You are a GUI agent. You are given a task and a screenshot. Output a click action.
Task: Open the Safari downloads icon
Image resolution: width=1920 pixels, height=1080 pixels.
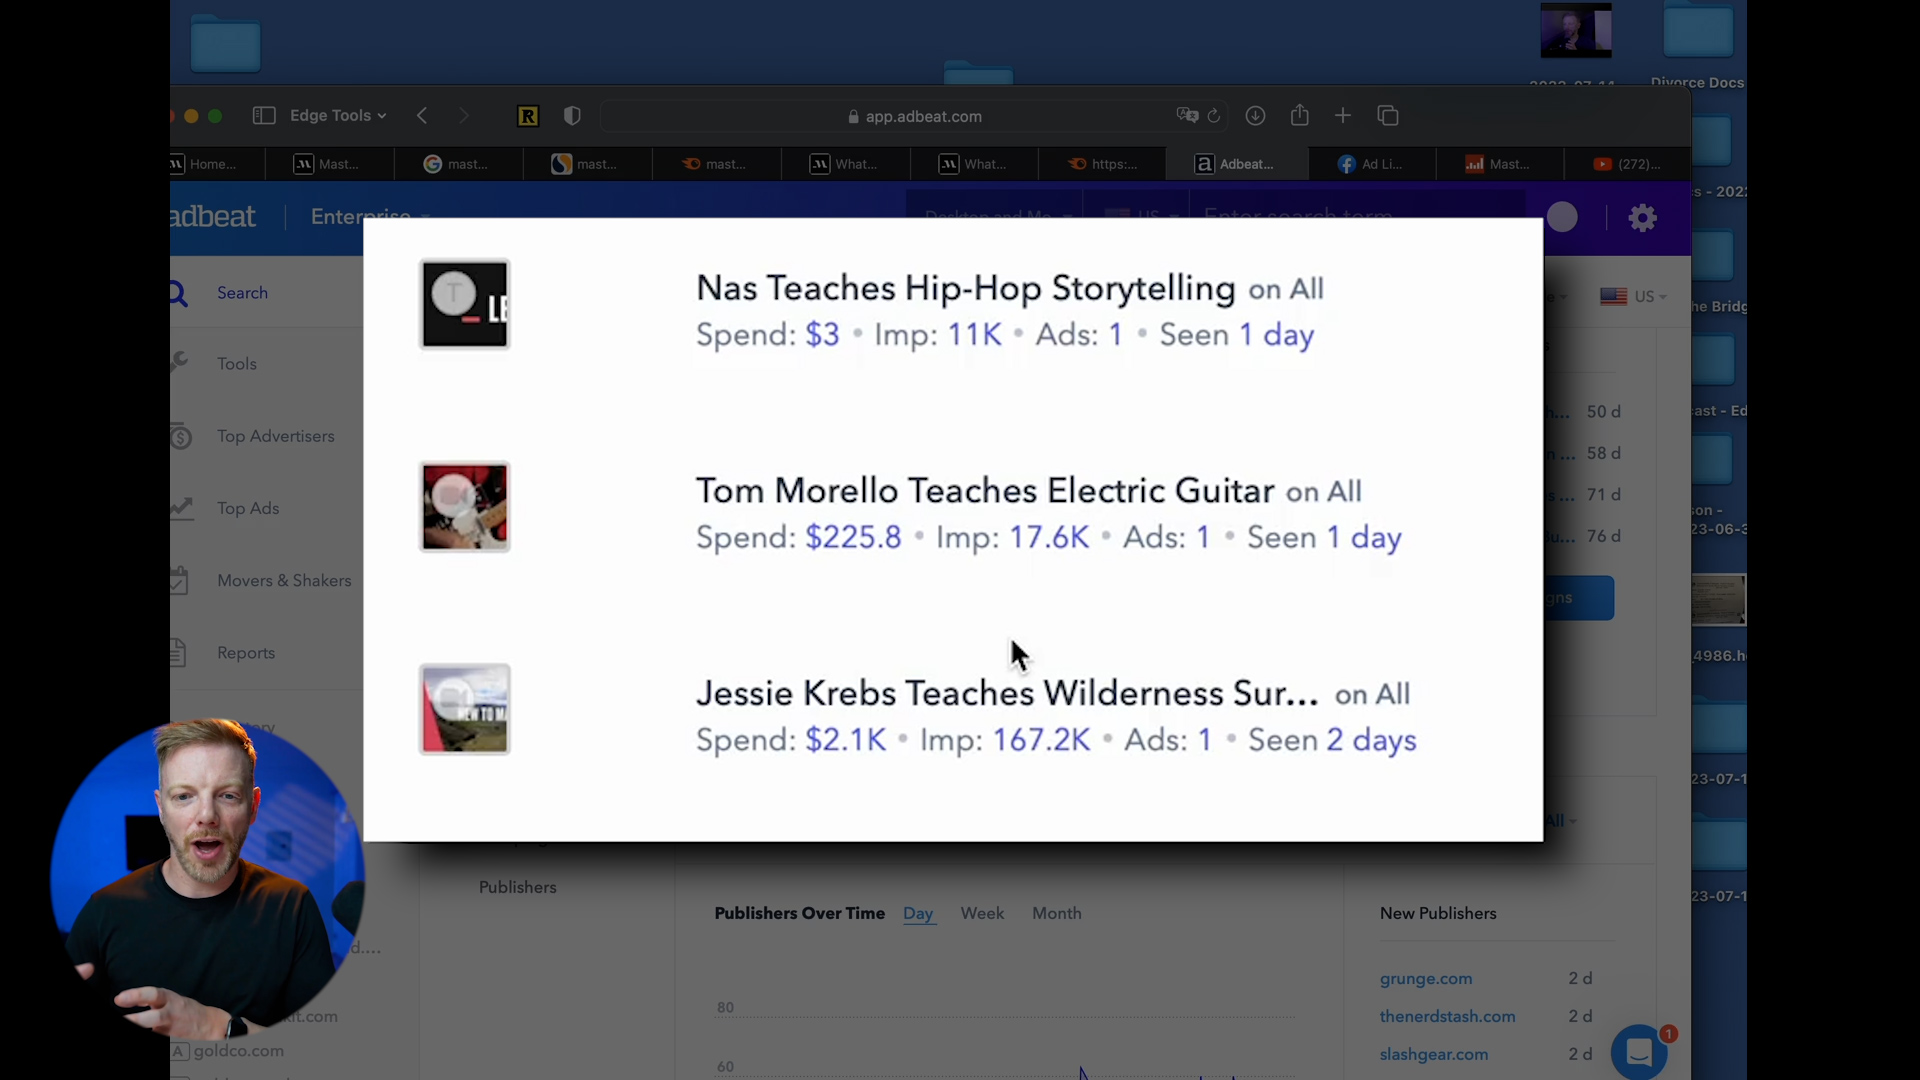(1255, 116)
